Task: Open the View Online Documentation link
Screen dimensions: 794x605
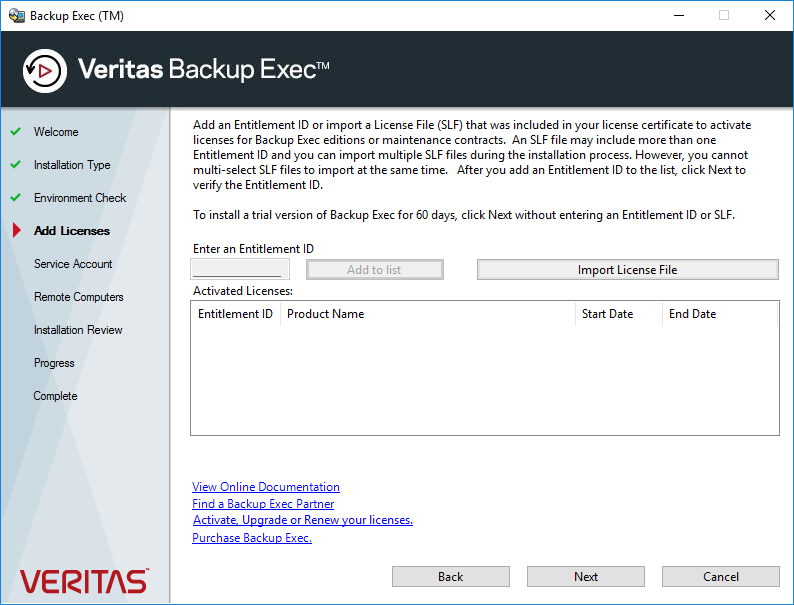Action: click(x=266, y=487)
